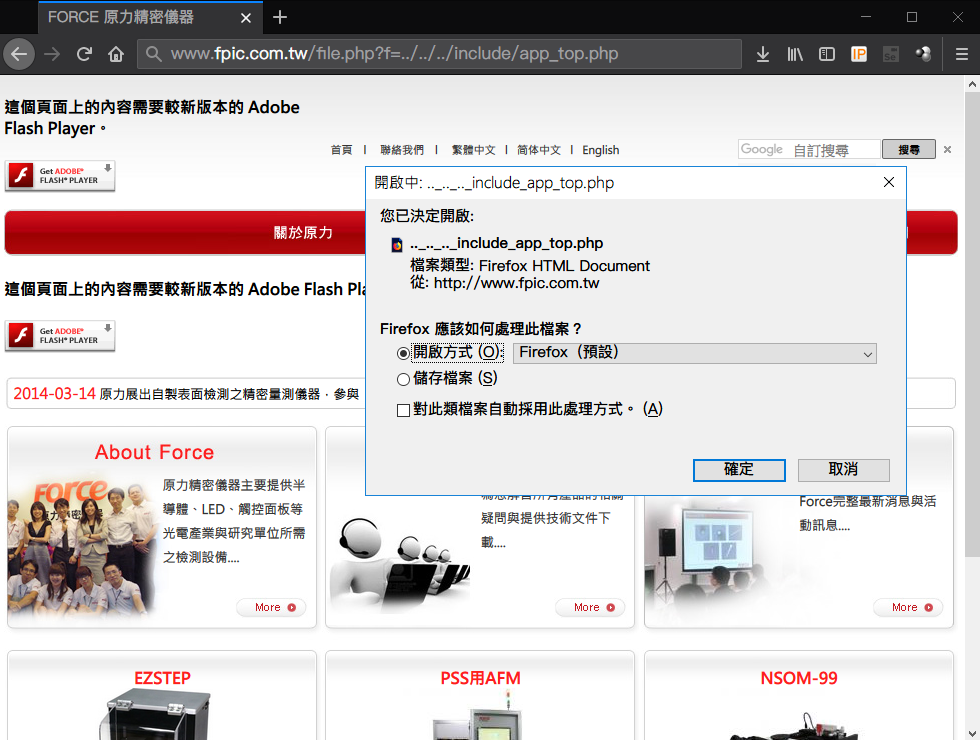Open a new browser tab
980x740 pixels.
280,18
